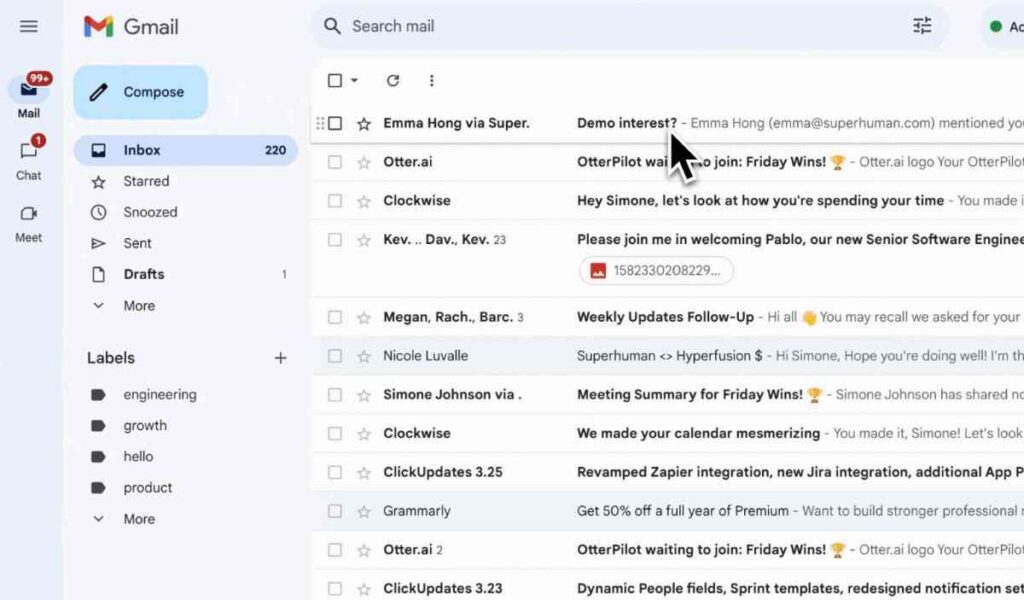
Task: Open the 1582330208229 image attachment chip
Action: (656, 271)
